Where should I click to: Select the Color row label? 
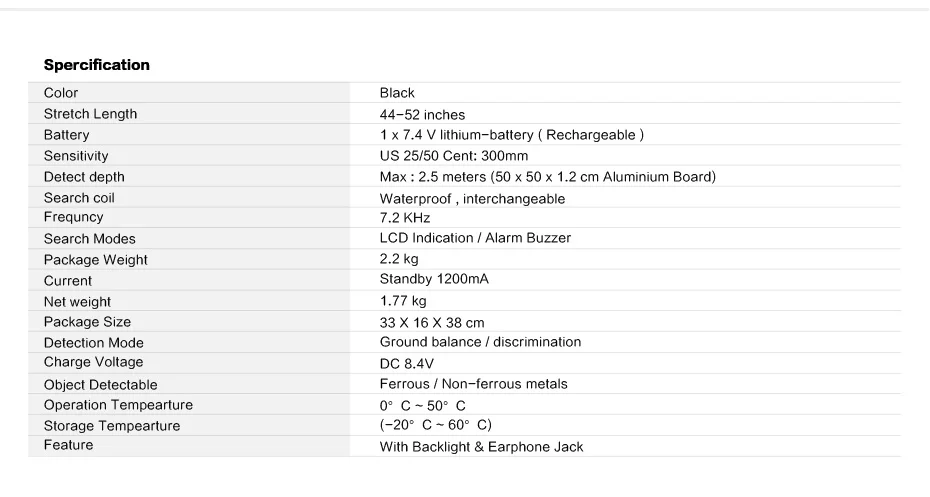pyautogui.click(x=61, y=93)
